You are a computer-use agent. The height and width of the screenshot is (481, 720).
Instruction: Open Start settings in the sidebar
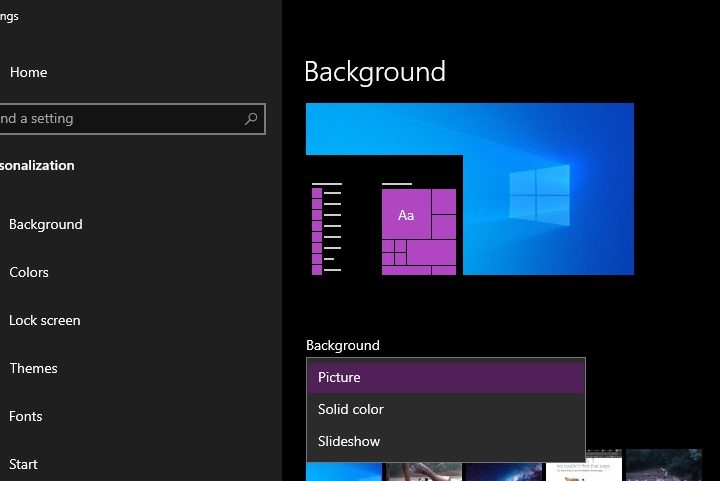tap(23, 464)
